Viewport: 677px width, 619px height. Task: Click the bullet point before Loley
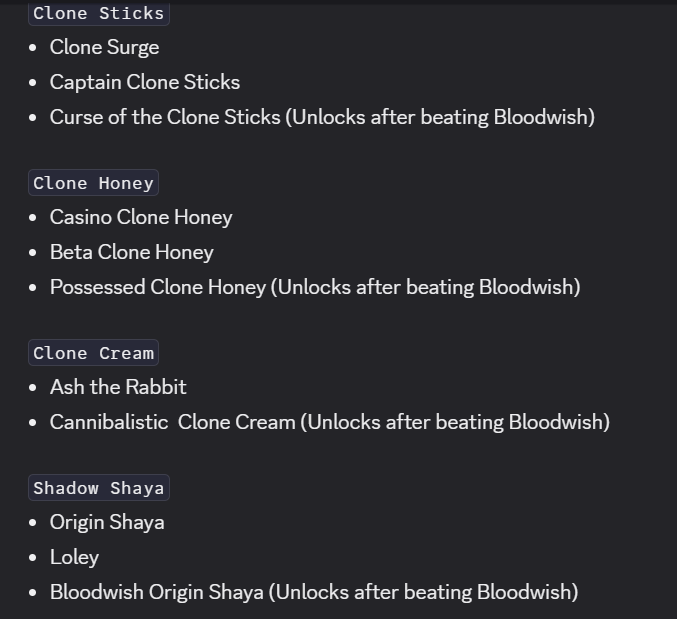pyautogui.click(x=34, y=557)
